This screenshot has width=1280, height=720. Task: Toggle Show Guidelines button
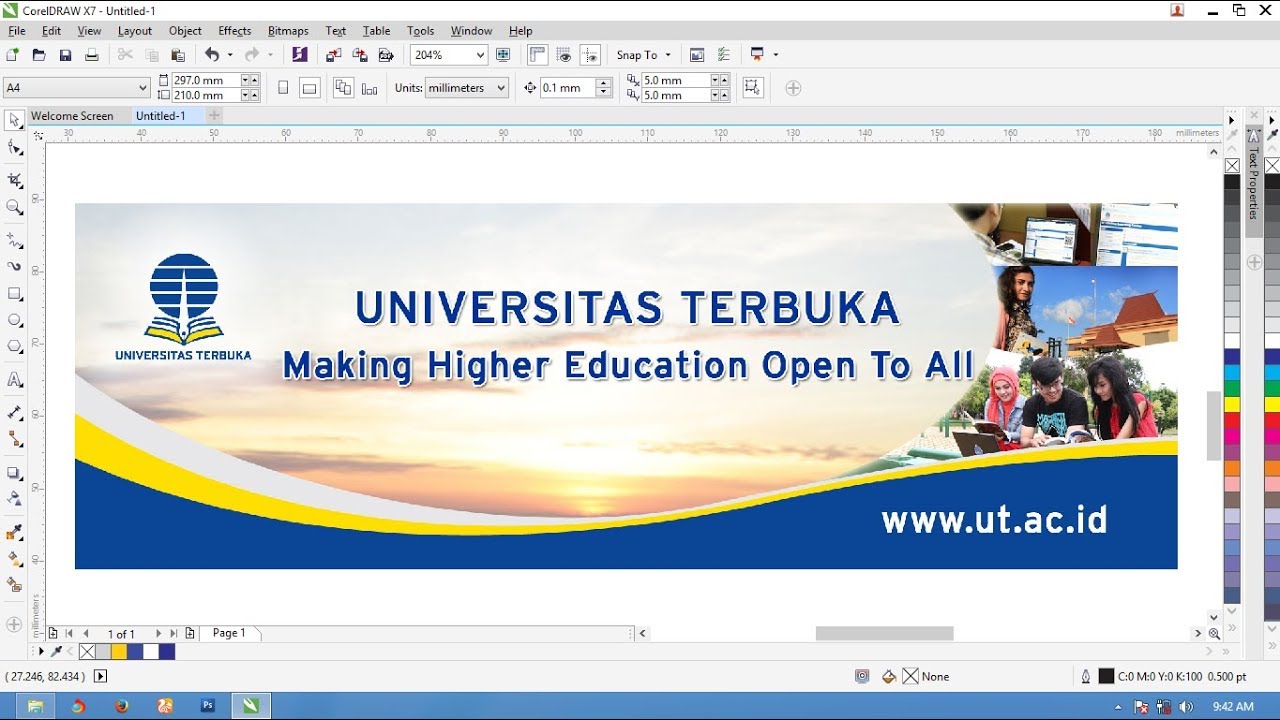coord(590,55)
